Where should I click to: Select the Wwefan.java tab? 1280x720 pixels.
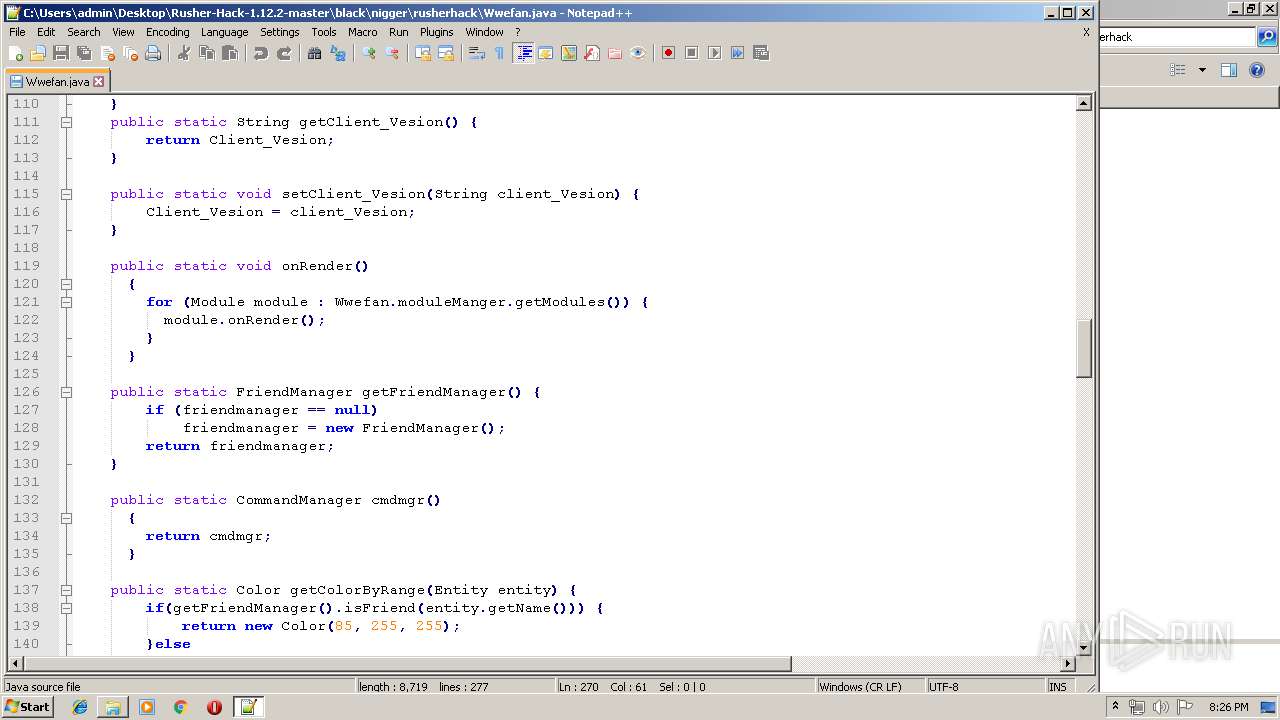pos(57,82)
